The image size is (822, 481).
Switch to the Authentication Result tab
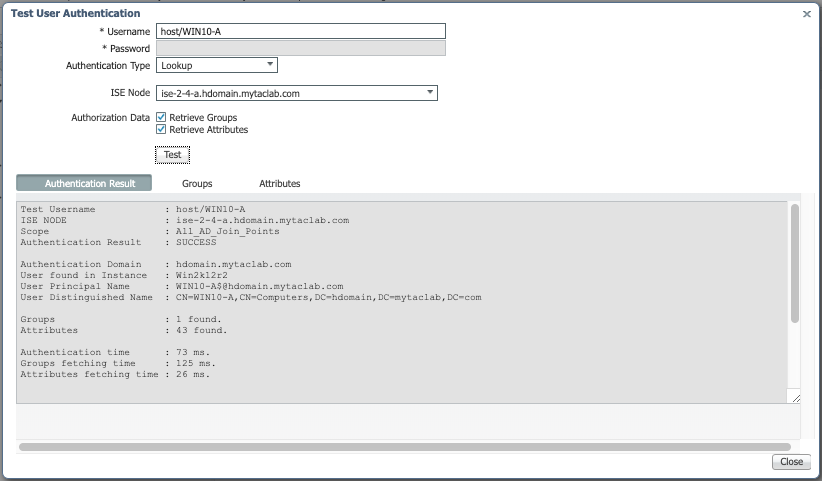[84, 183]
